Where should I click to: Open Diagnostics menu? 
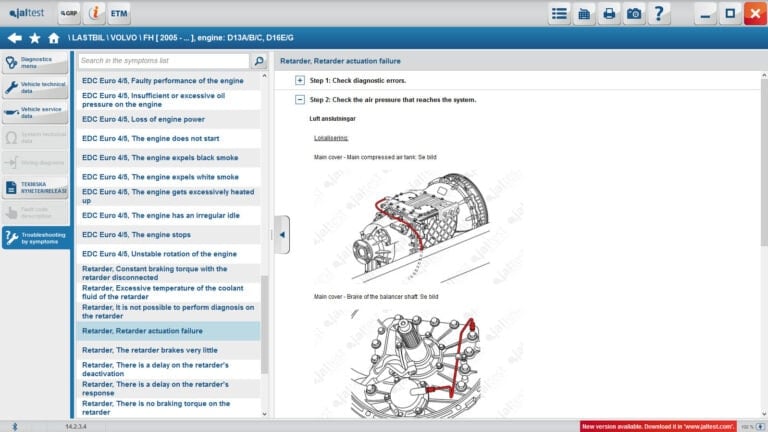(35, 63)
